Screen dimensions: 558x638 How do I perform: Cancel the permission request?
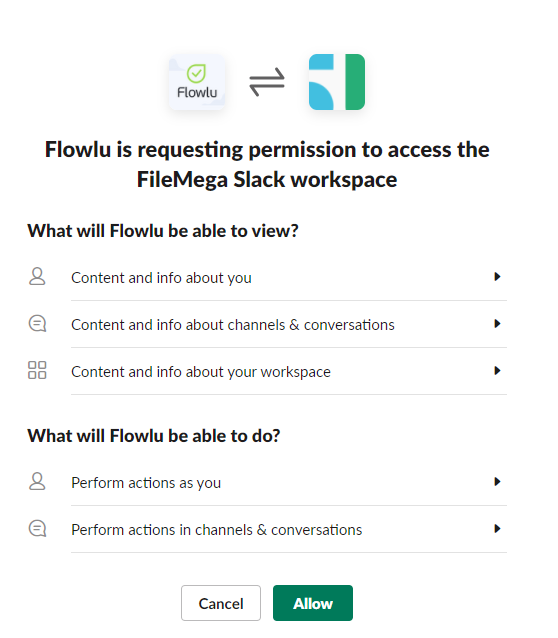(221, 603)
